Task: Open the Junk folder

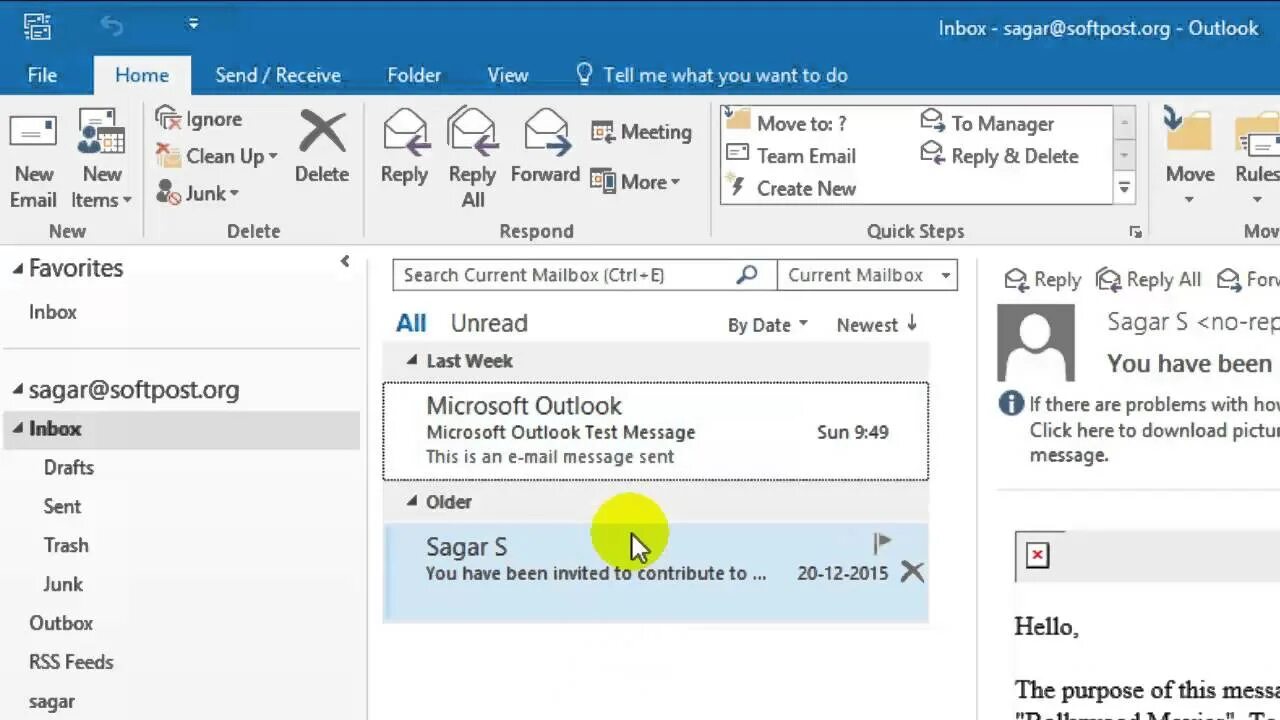Action: [x=63, y=584]
